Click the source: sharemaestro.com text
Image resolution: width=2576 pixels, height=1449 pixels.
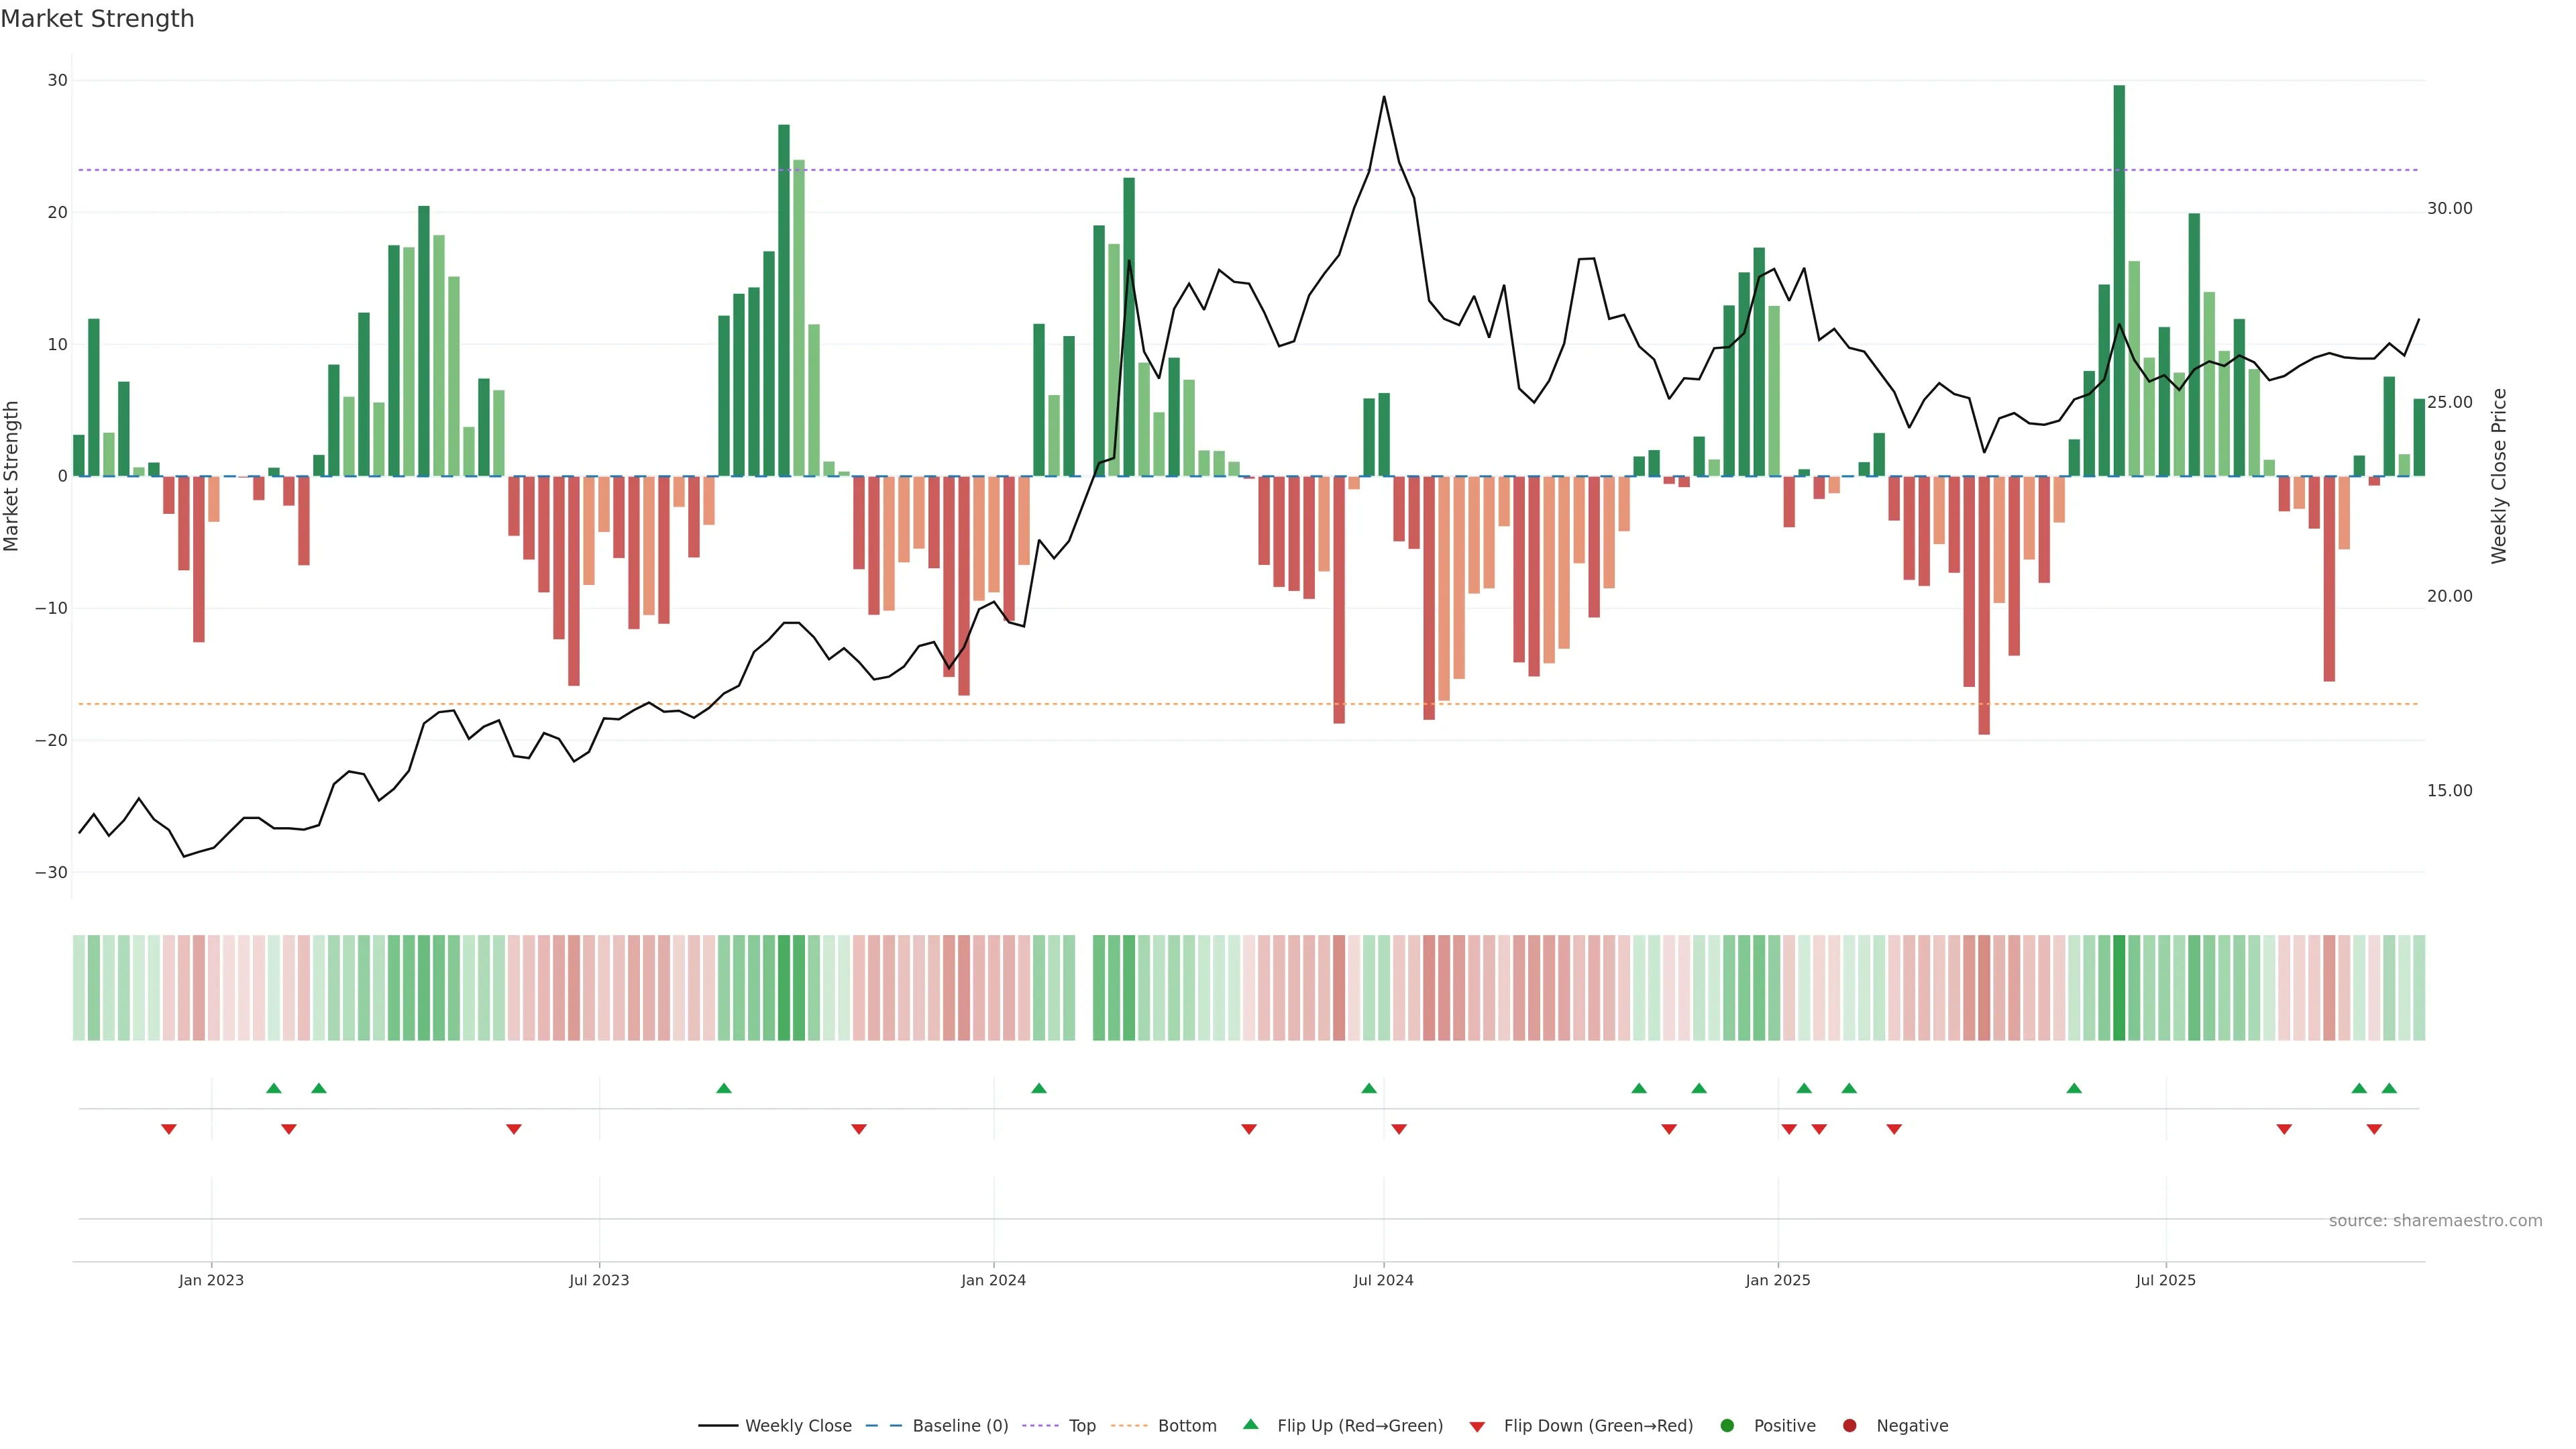[2435, 1220]
